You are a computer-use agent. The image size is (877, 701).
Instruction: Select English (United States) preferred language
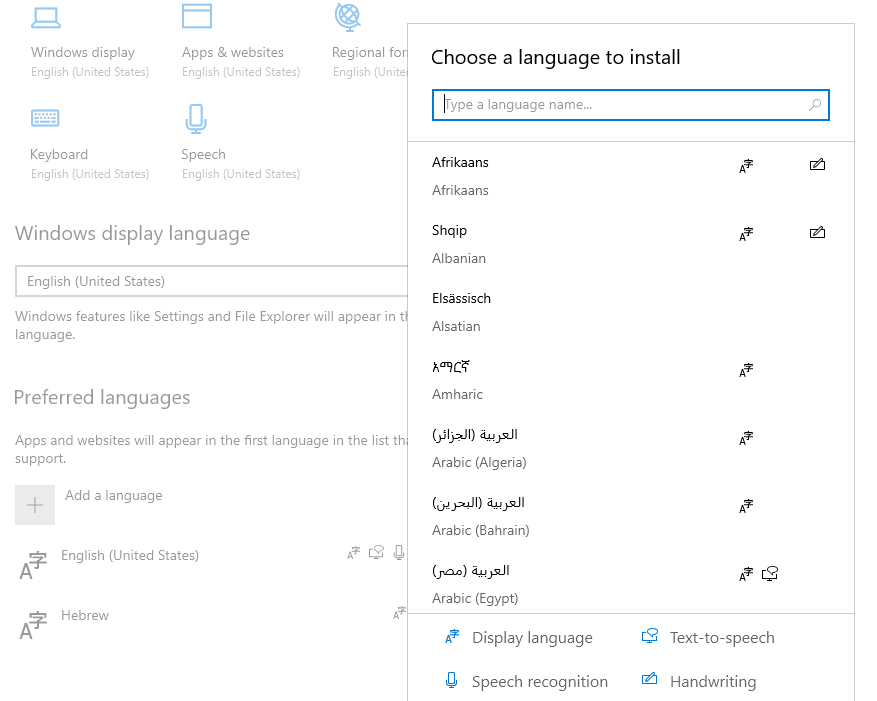click(130, 556)
